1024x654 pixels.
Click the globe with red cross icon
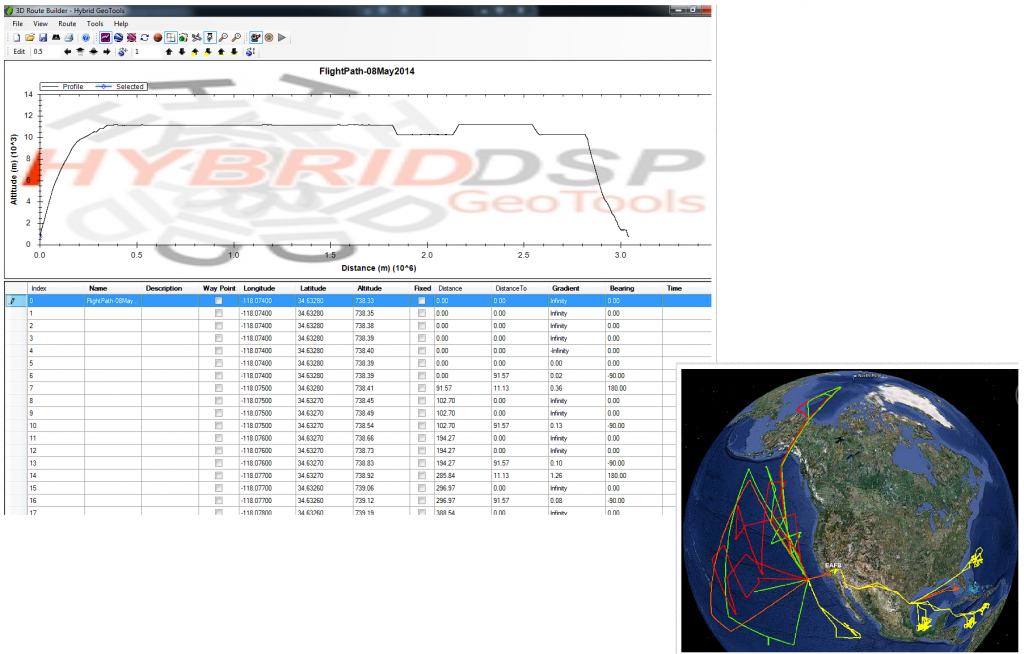[x=131, y=38]
